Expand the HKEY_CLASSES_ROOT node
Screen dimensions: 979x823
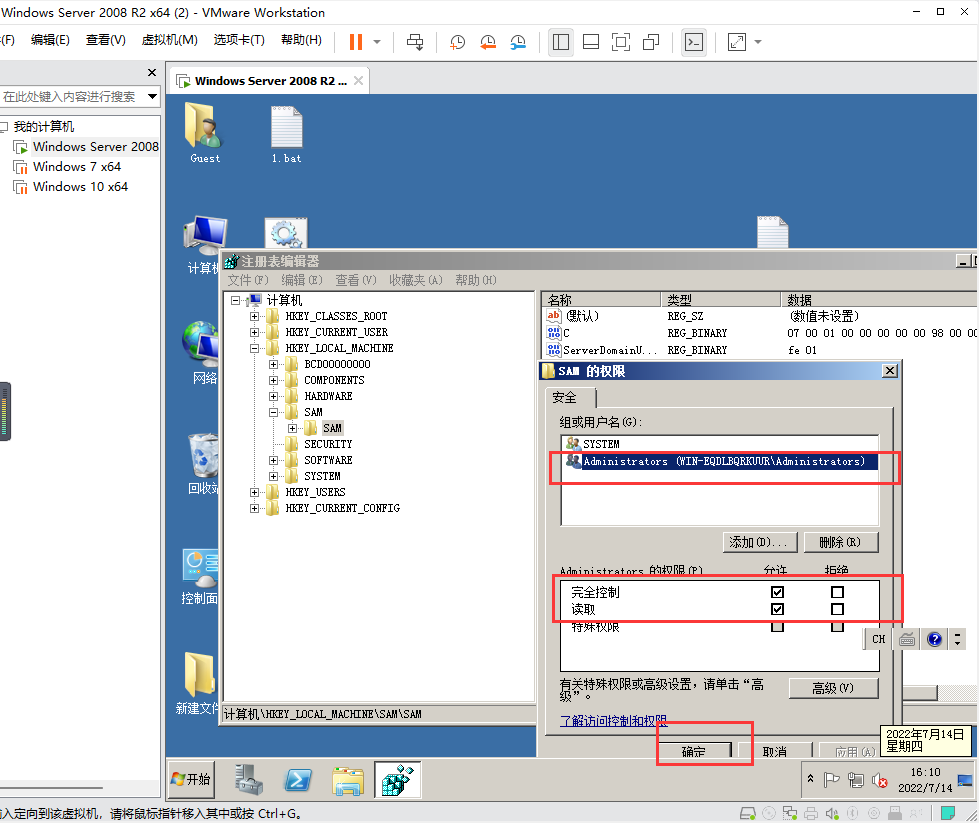tap(254, 317)
